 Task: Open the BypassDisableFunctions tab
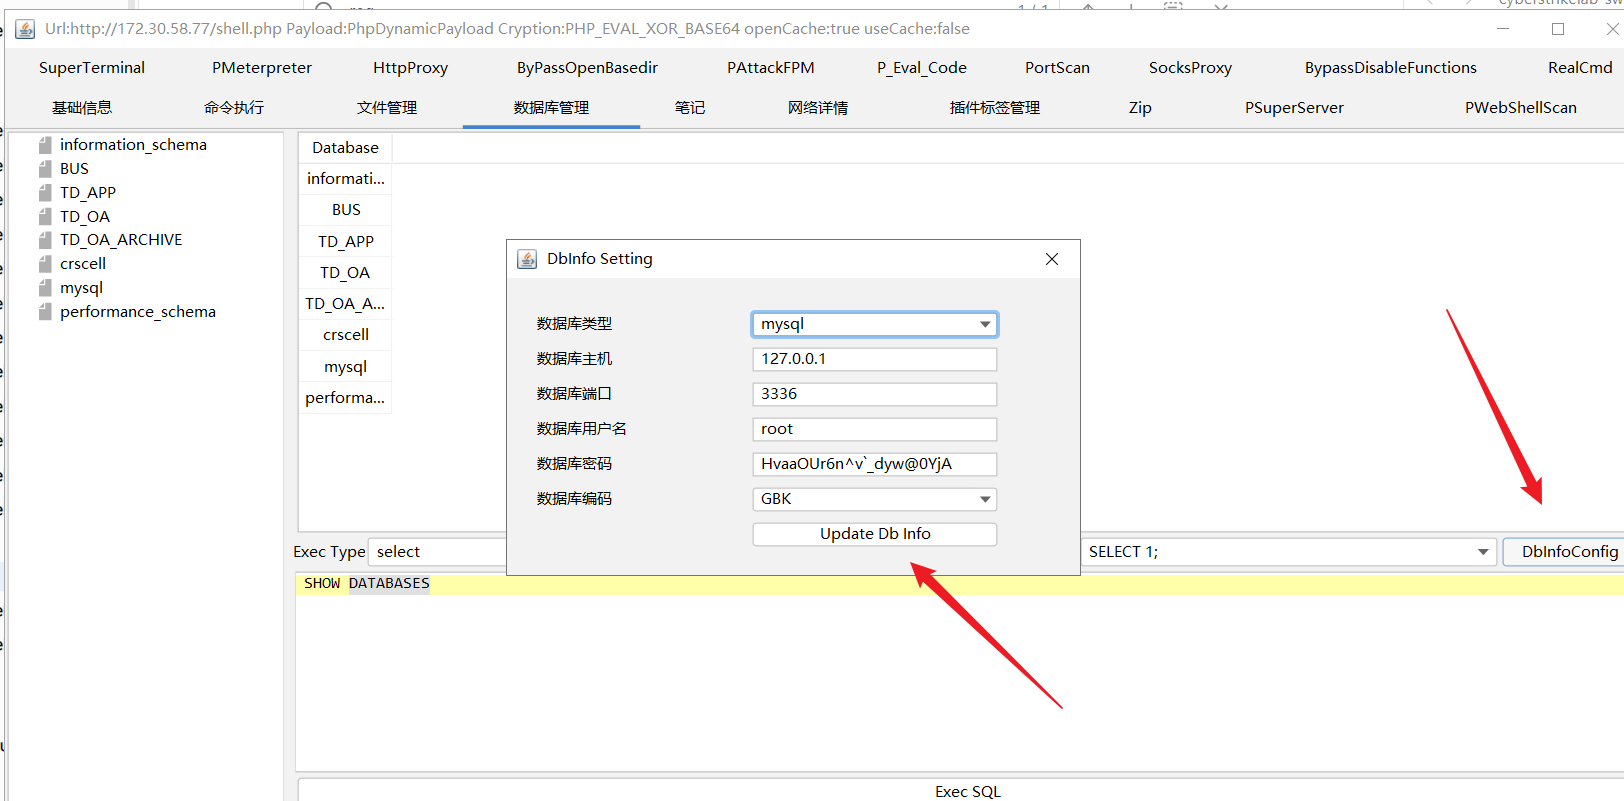coord(1390,68)
